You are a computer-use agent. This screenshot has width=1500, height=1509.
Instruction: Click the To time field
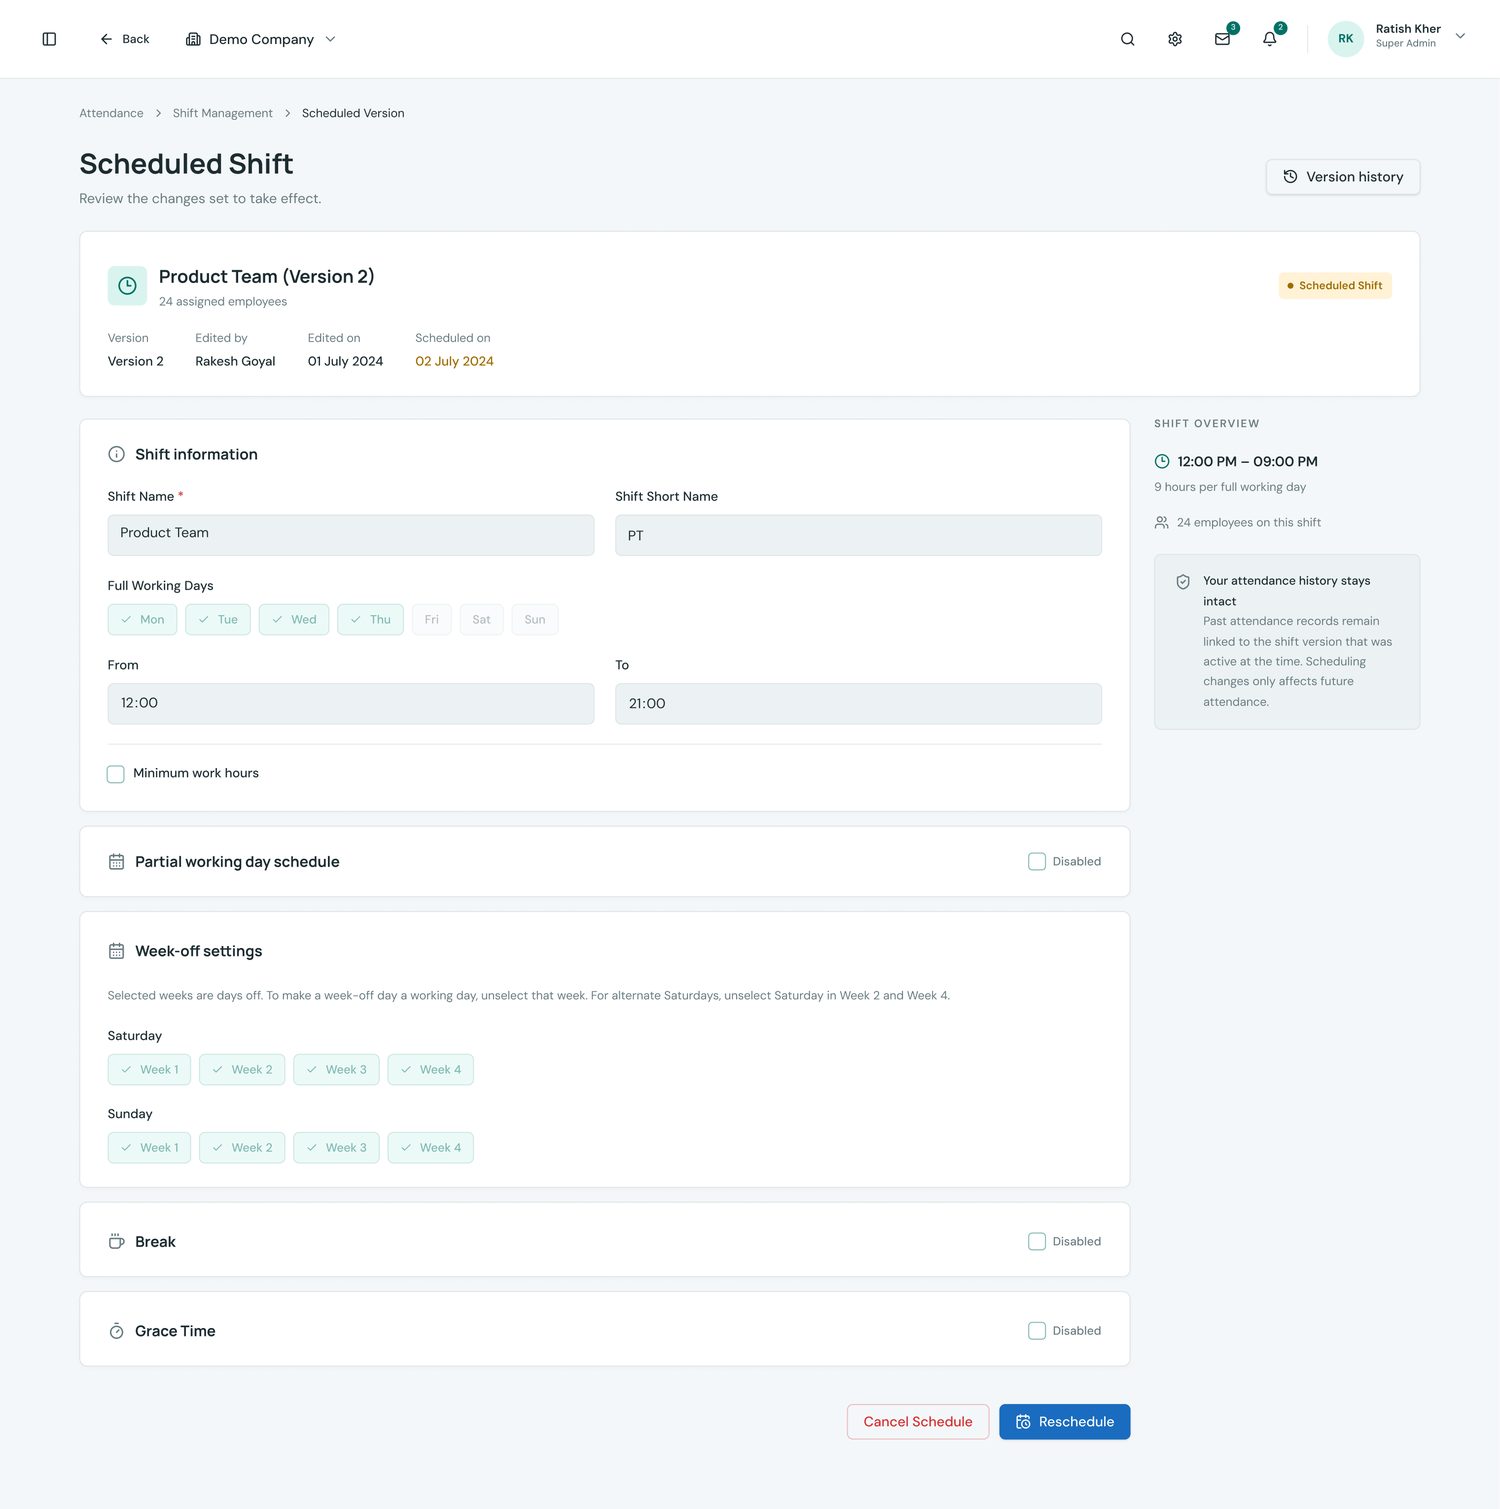coord(858,704)
